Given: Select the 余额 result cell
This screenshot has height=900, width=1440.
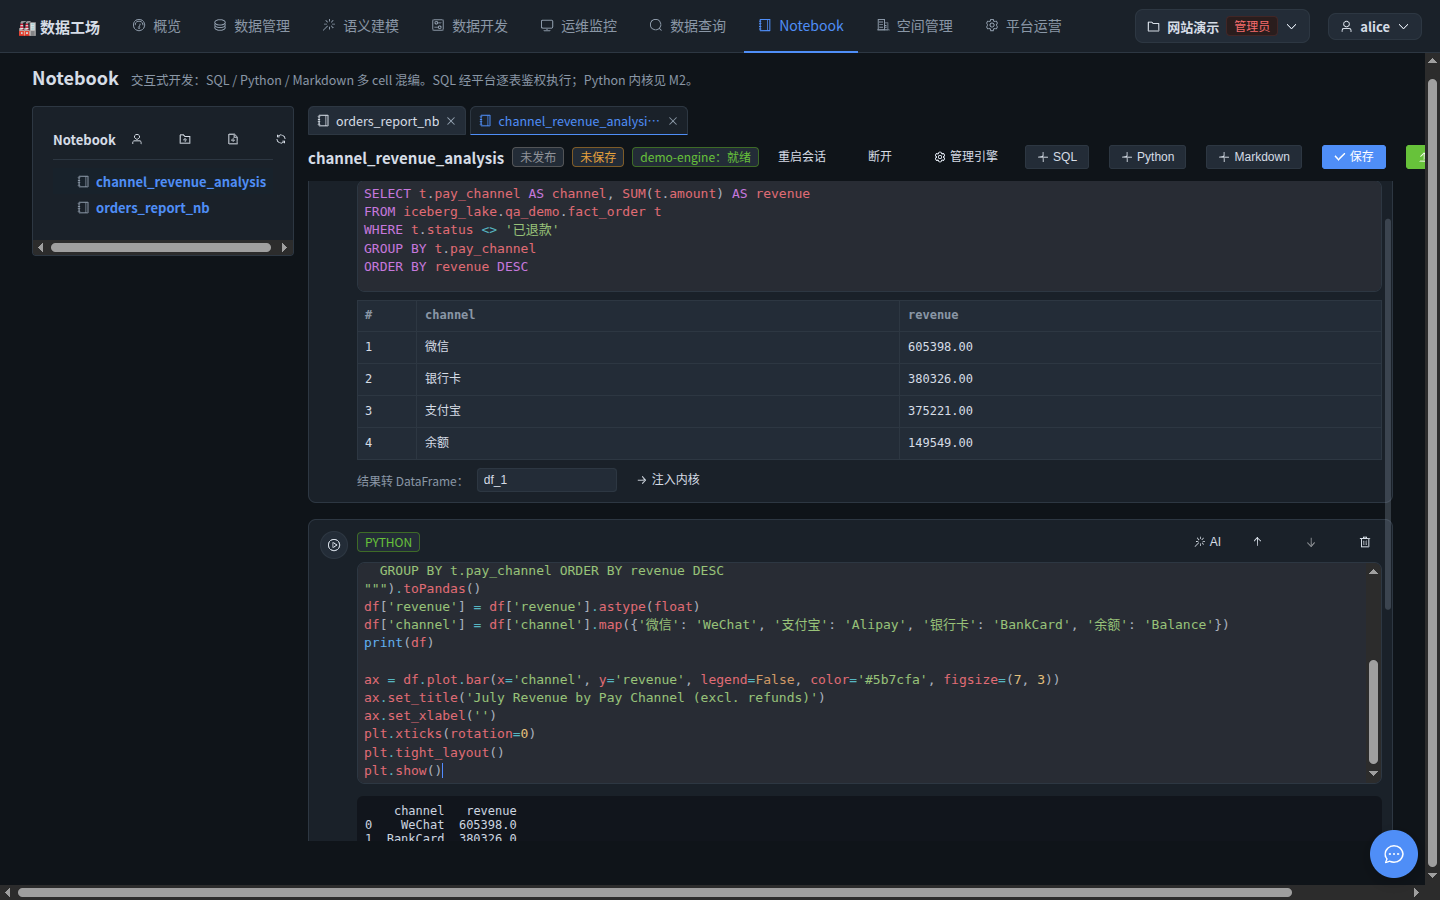Looking at the screenshot, I should point(658,443).
